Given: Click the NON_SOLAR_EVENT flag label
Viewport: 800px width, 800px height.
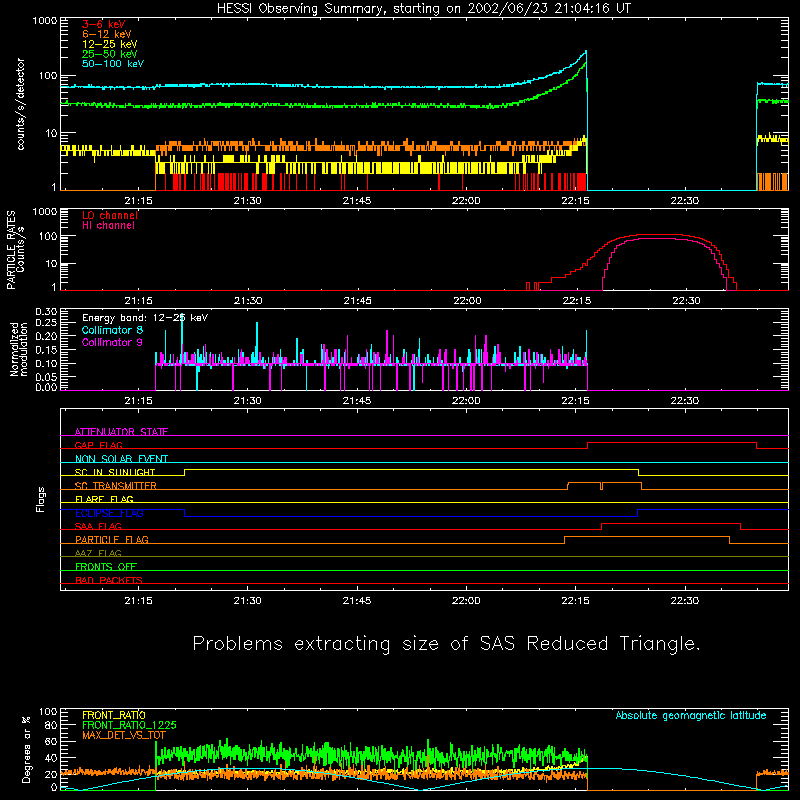Looking at the screenshot, I should point(121,459).
